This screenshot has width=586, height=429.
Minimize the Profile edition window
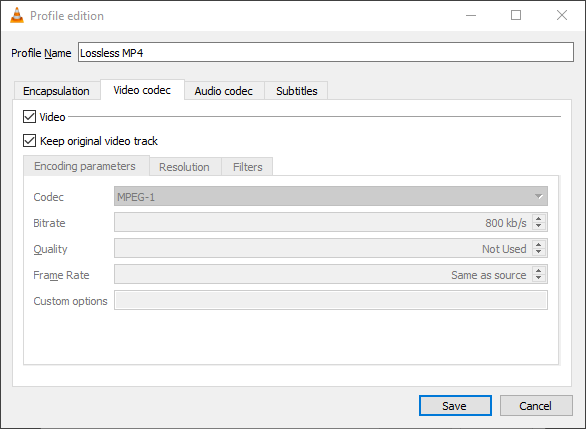pos(471,15)
